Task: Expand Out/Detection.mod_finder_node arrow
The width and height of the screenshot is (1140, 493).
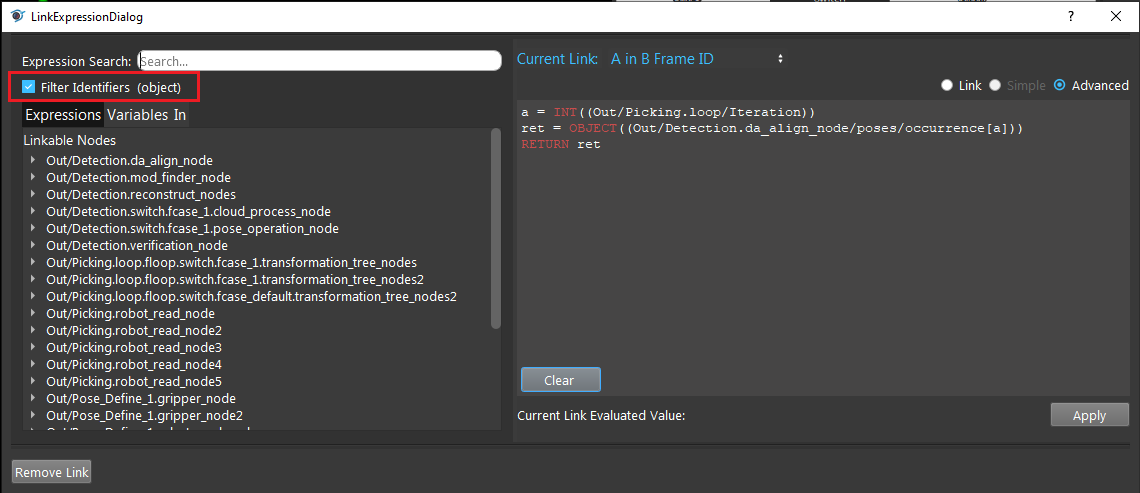Action: pos(33,177)
